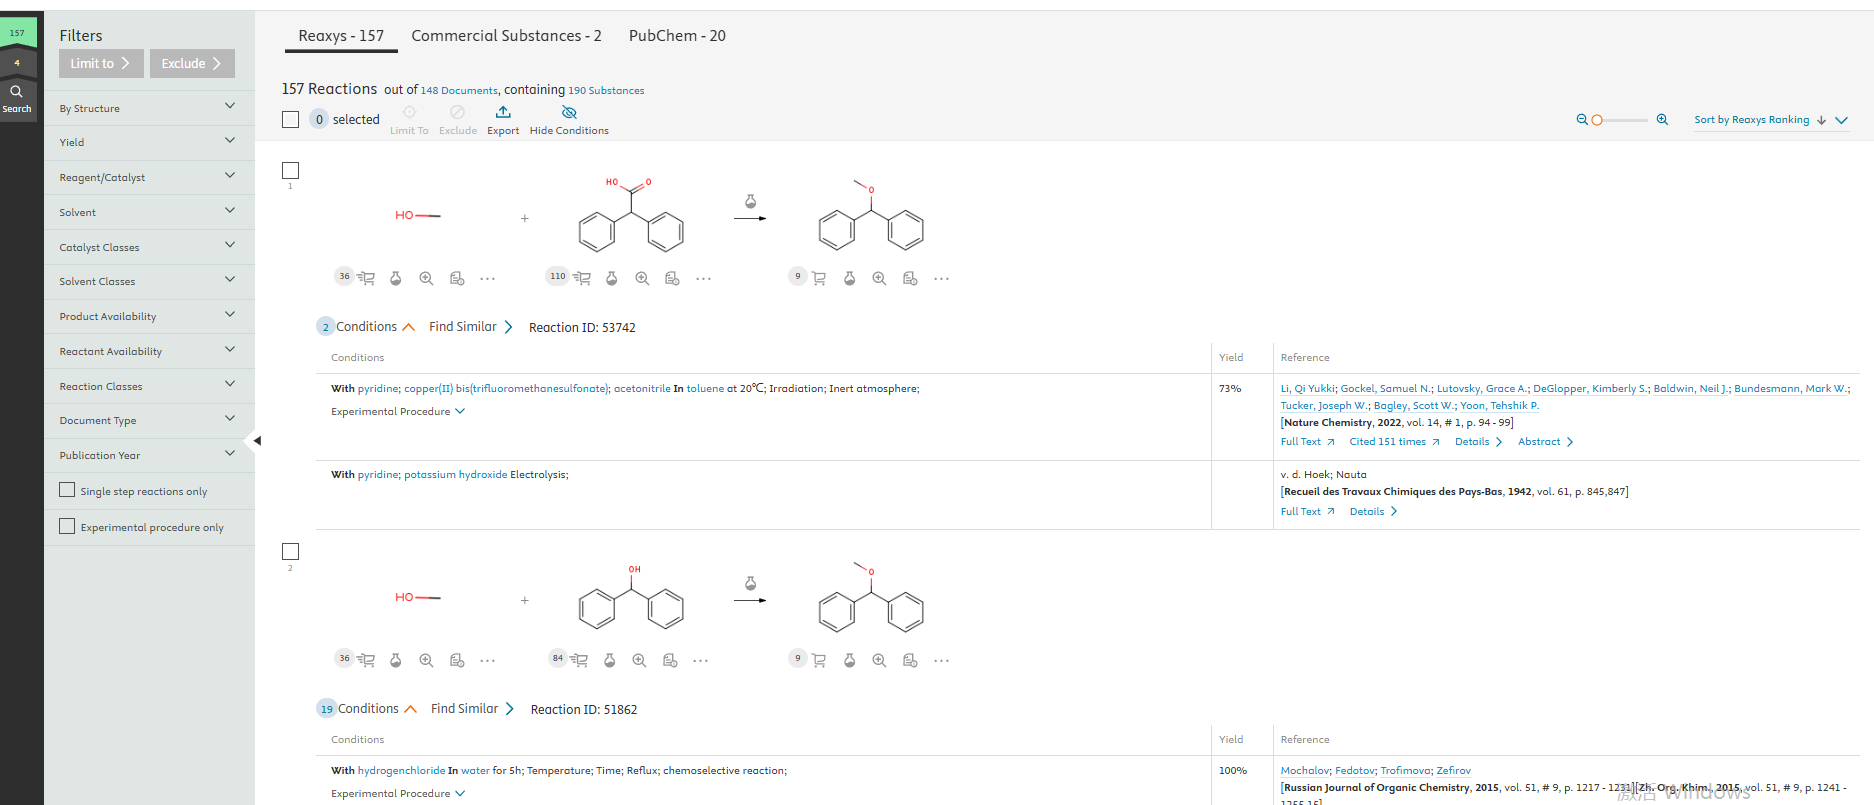
Task: Switch to Commercial Substances - 2 tab
Action: pyautogui.click(x=506, y=36)
